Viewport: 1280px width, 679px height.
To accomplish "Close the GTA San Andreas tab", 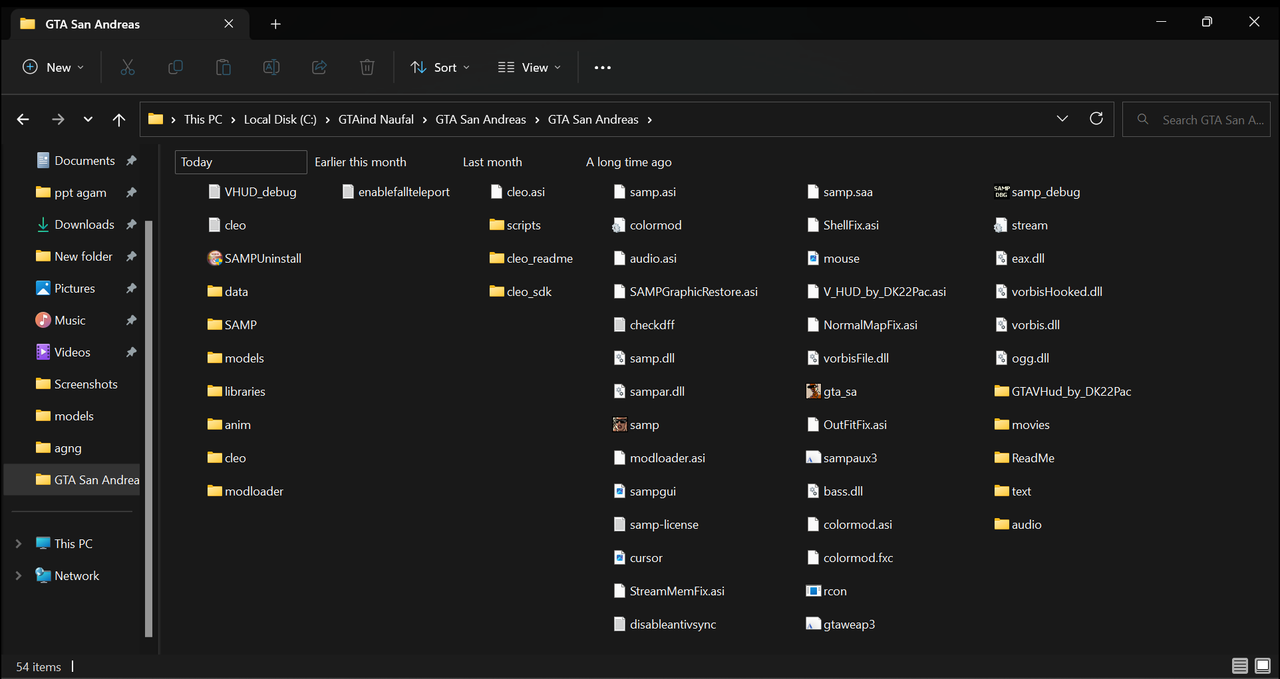I will [x=229, y=24].
